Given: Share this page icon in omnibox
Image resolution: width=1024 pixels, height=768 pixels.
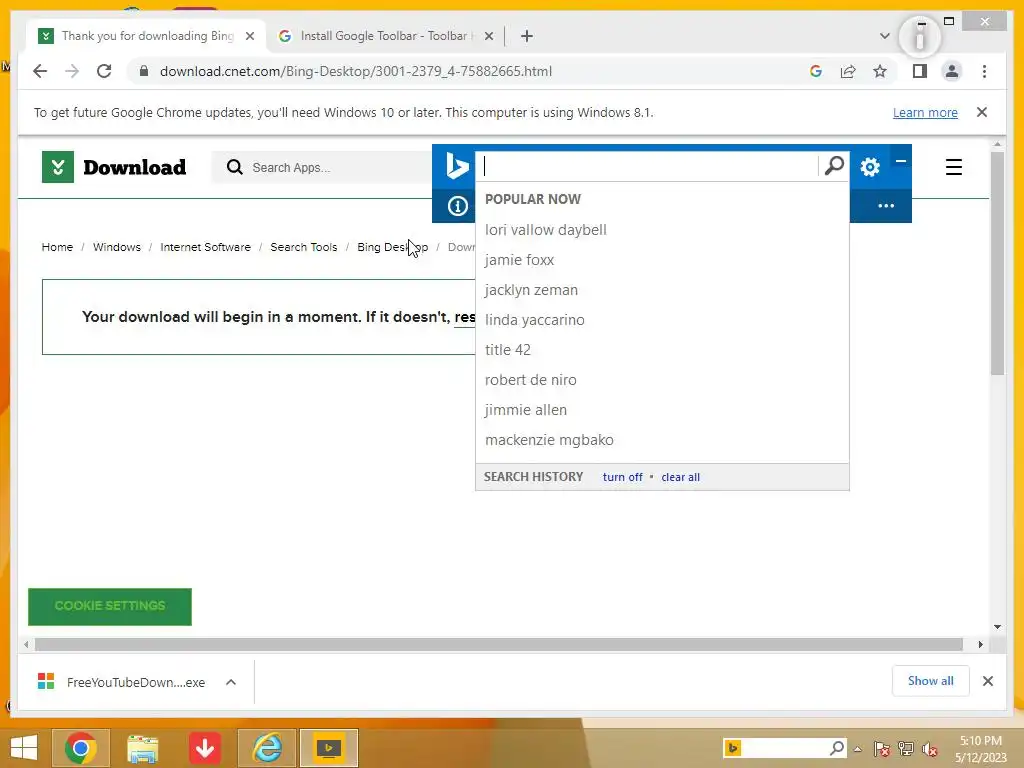Looking at the screenshot, I should tap(848, 71).
